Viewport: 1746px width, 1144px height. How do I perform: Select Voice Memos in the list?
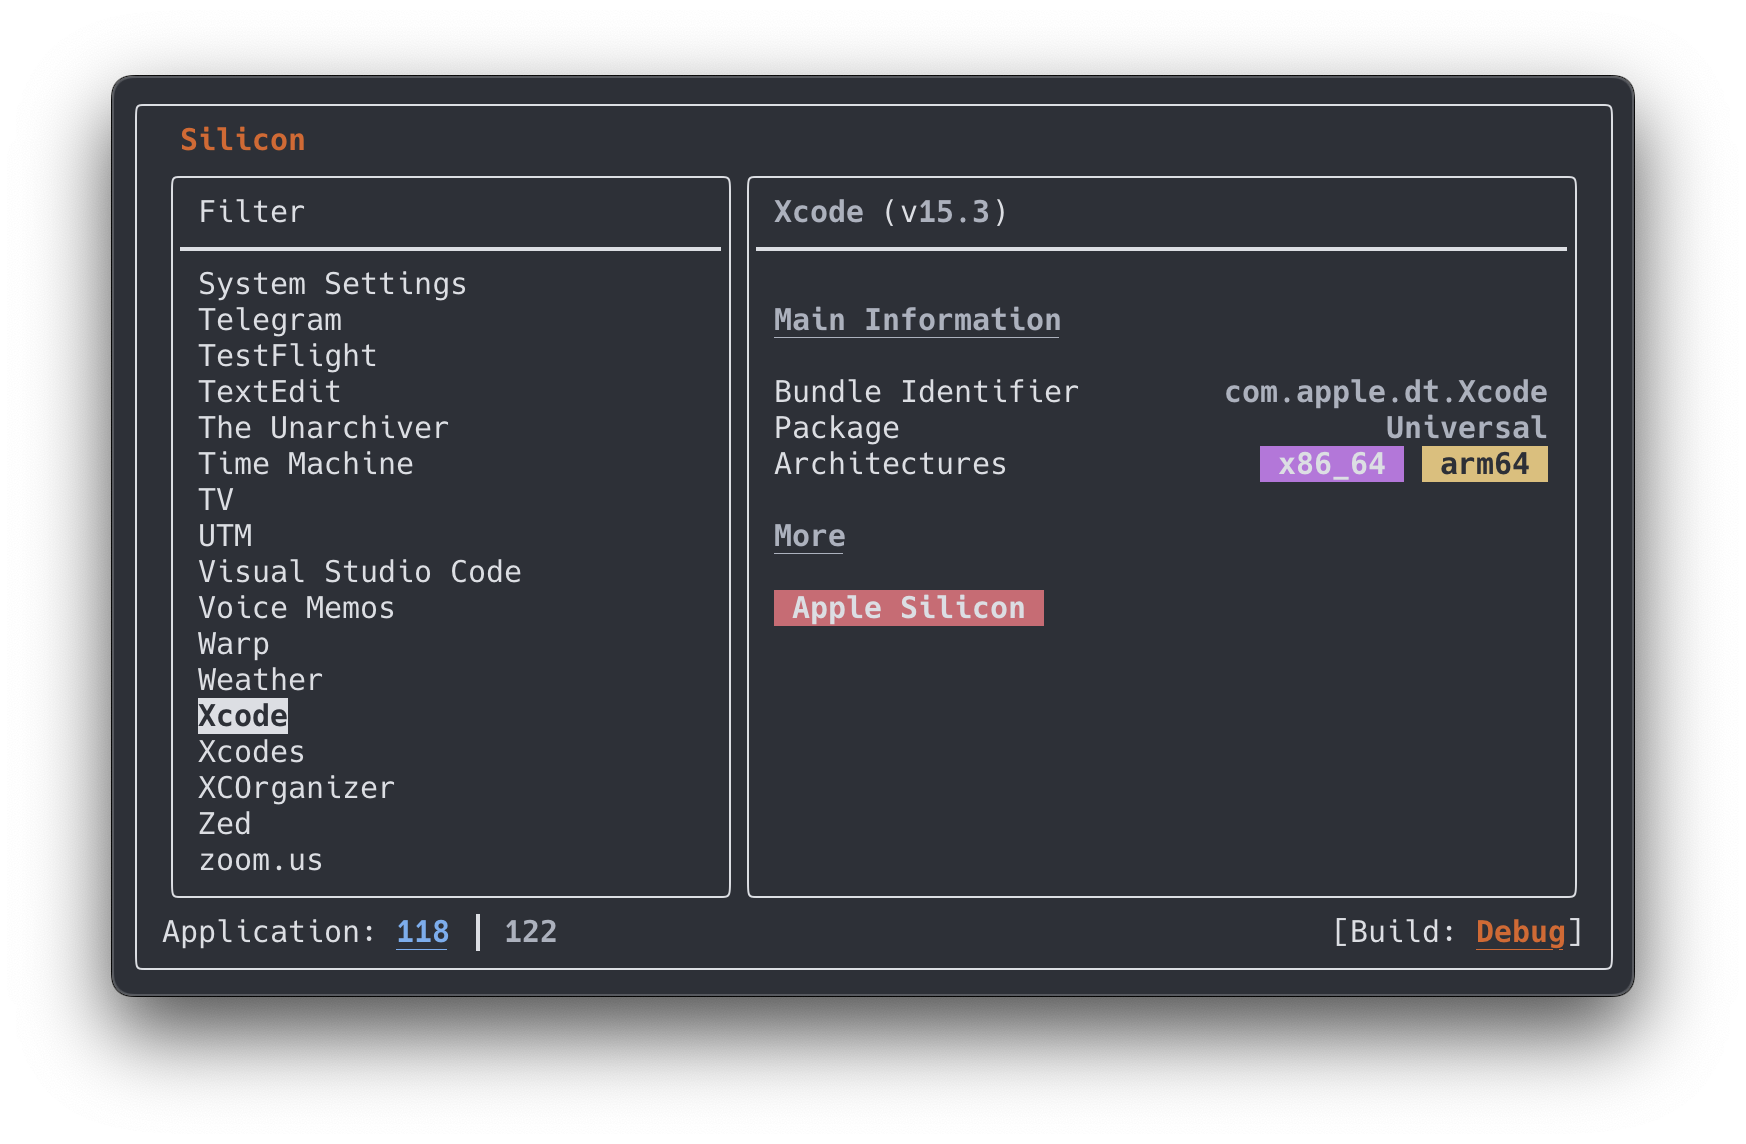pos(297,608)
